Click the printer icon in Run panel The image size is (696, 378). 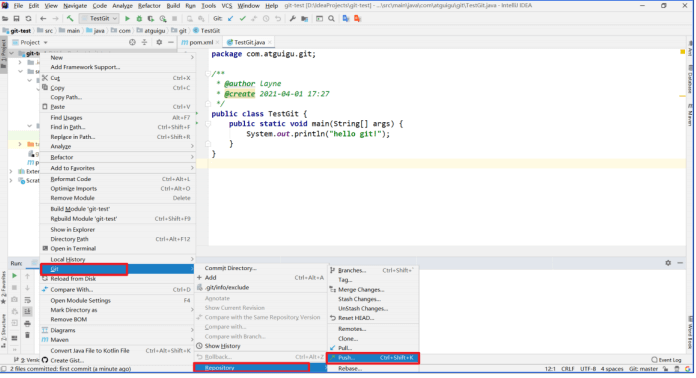pyautogui.click(x=28, y=323)
